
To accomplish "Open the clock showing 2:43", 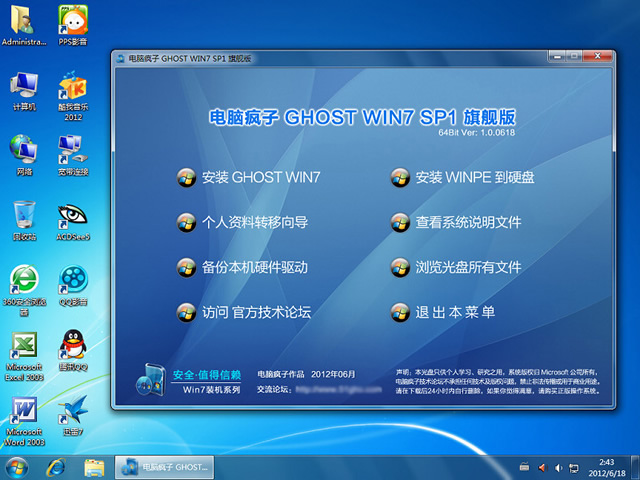I will point(607,468).
